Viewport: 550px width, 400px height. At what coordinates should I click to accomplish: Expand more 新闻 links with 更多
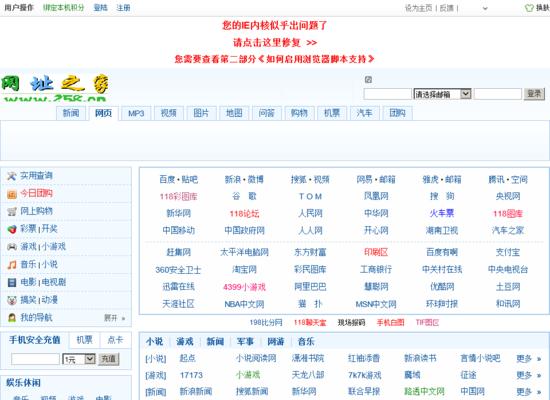click(528, 391)
